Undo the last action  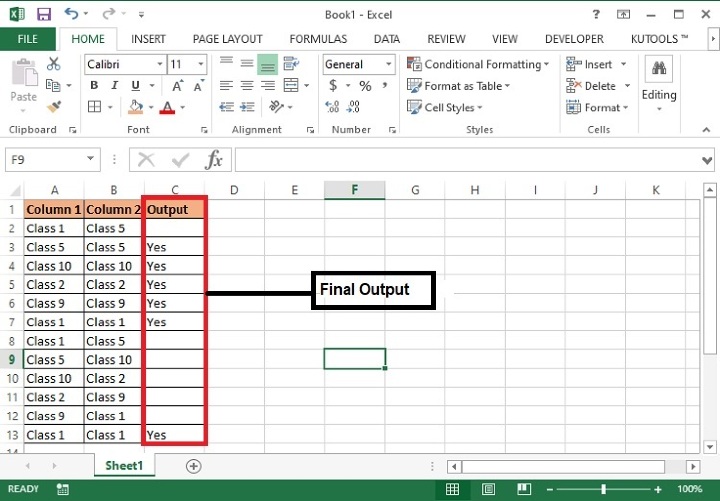[x=71, y=14]
